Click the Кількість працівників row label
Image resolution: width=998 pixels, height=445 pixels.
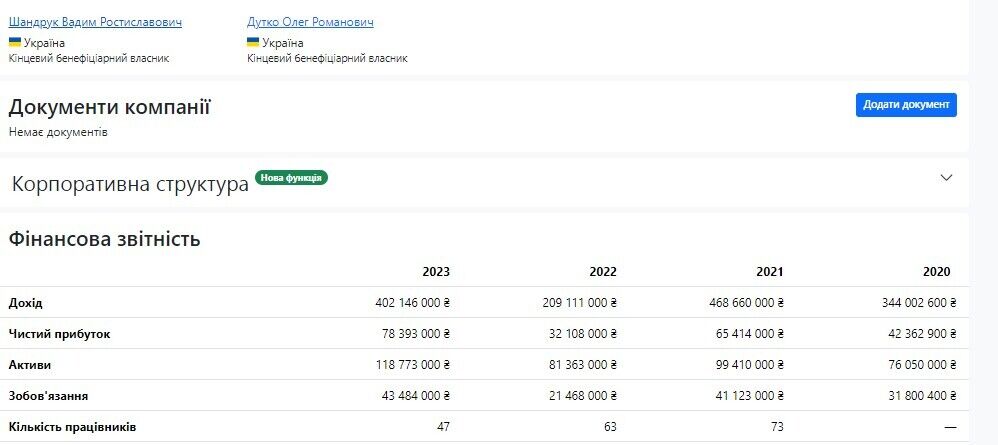pos(72,427)
